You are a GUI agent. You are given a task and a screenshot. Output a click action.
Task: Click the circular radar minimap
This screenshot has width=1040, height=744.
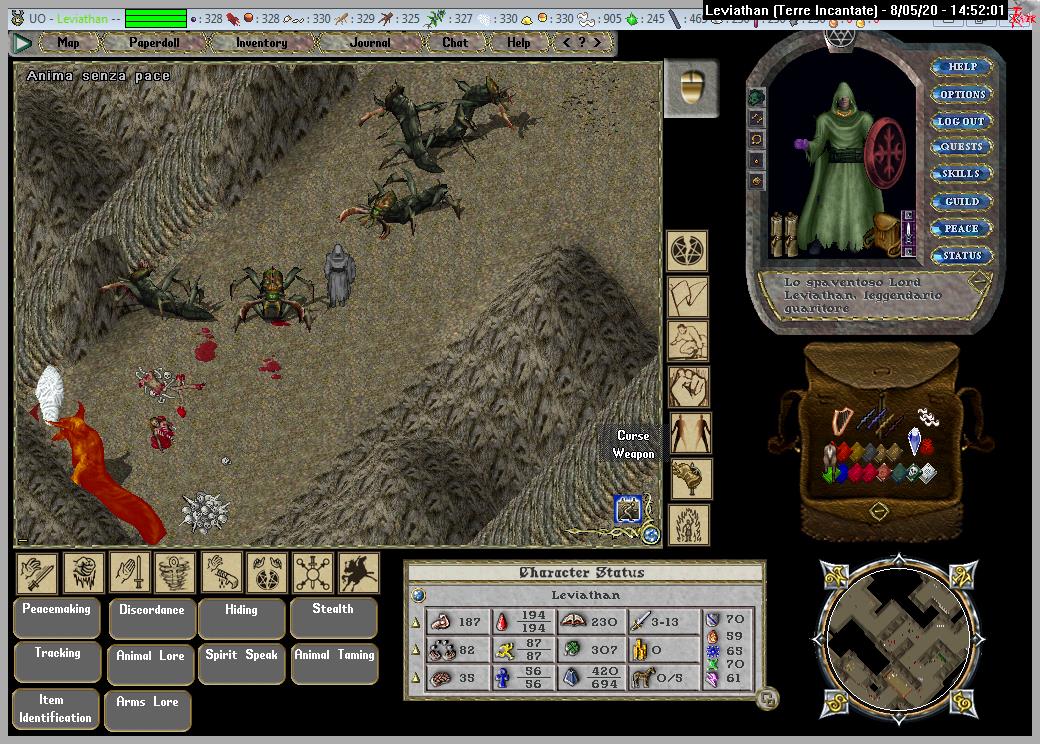point(897,639)
